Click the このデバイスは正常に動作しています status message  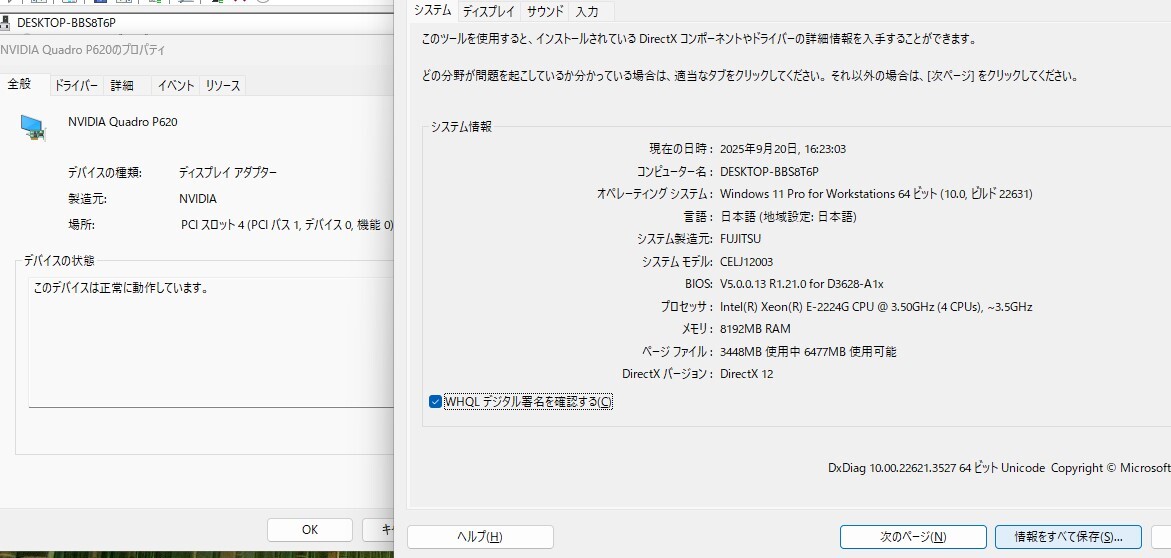[120, 288]
